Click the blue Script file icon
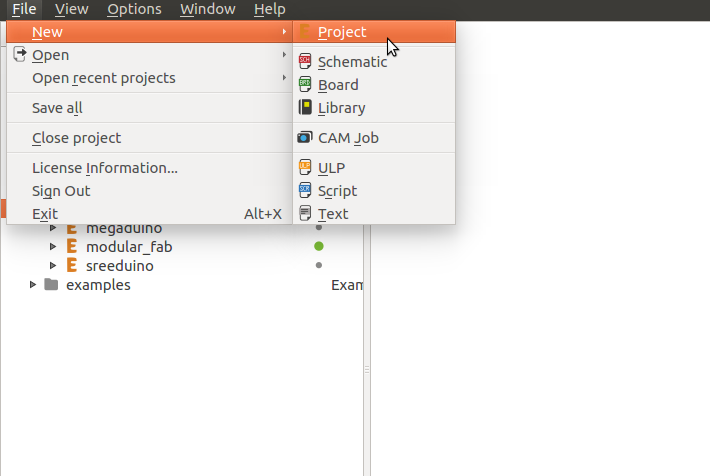This screenshot has height=476, width=710. point(305,191)
